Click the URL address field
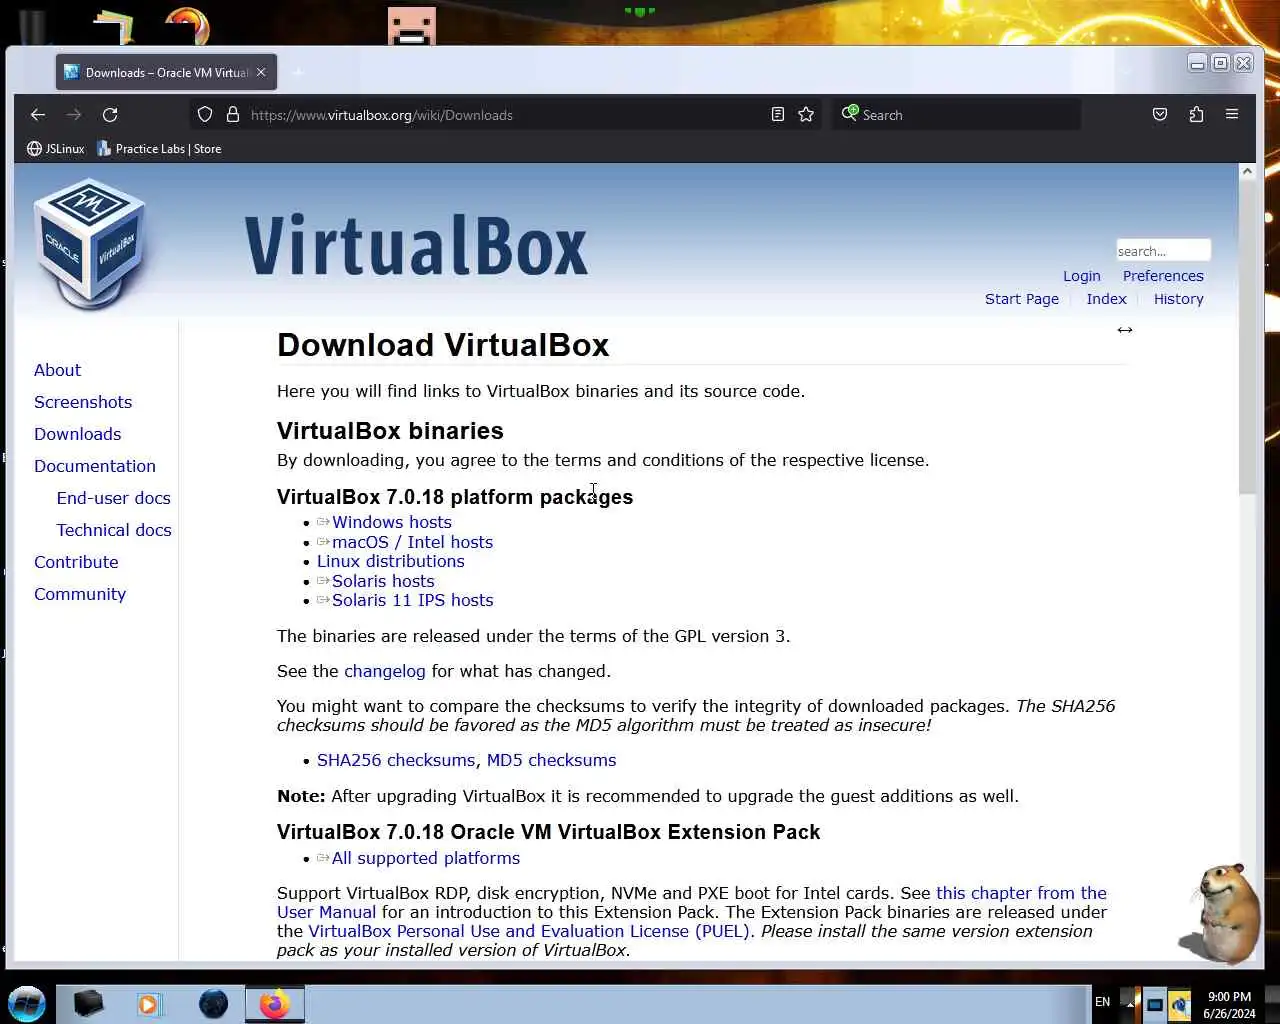This screenshot has height=1024, width=1280. pos(505,115)
